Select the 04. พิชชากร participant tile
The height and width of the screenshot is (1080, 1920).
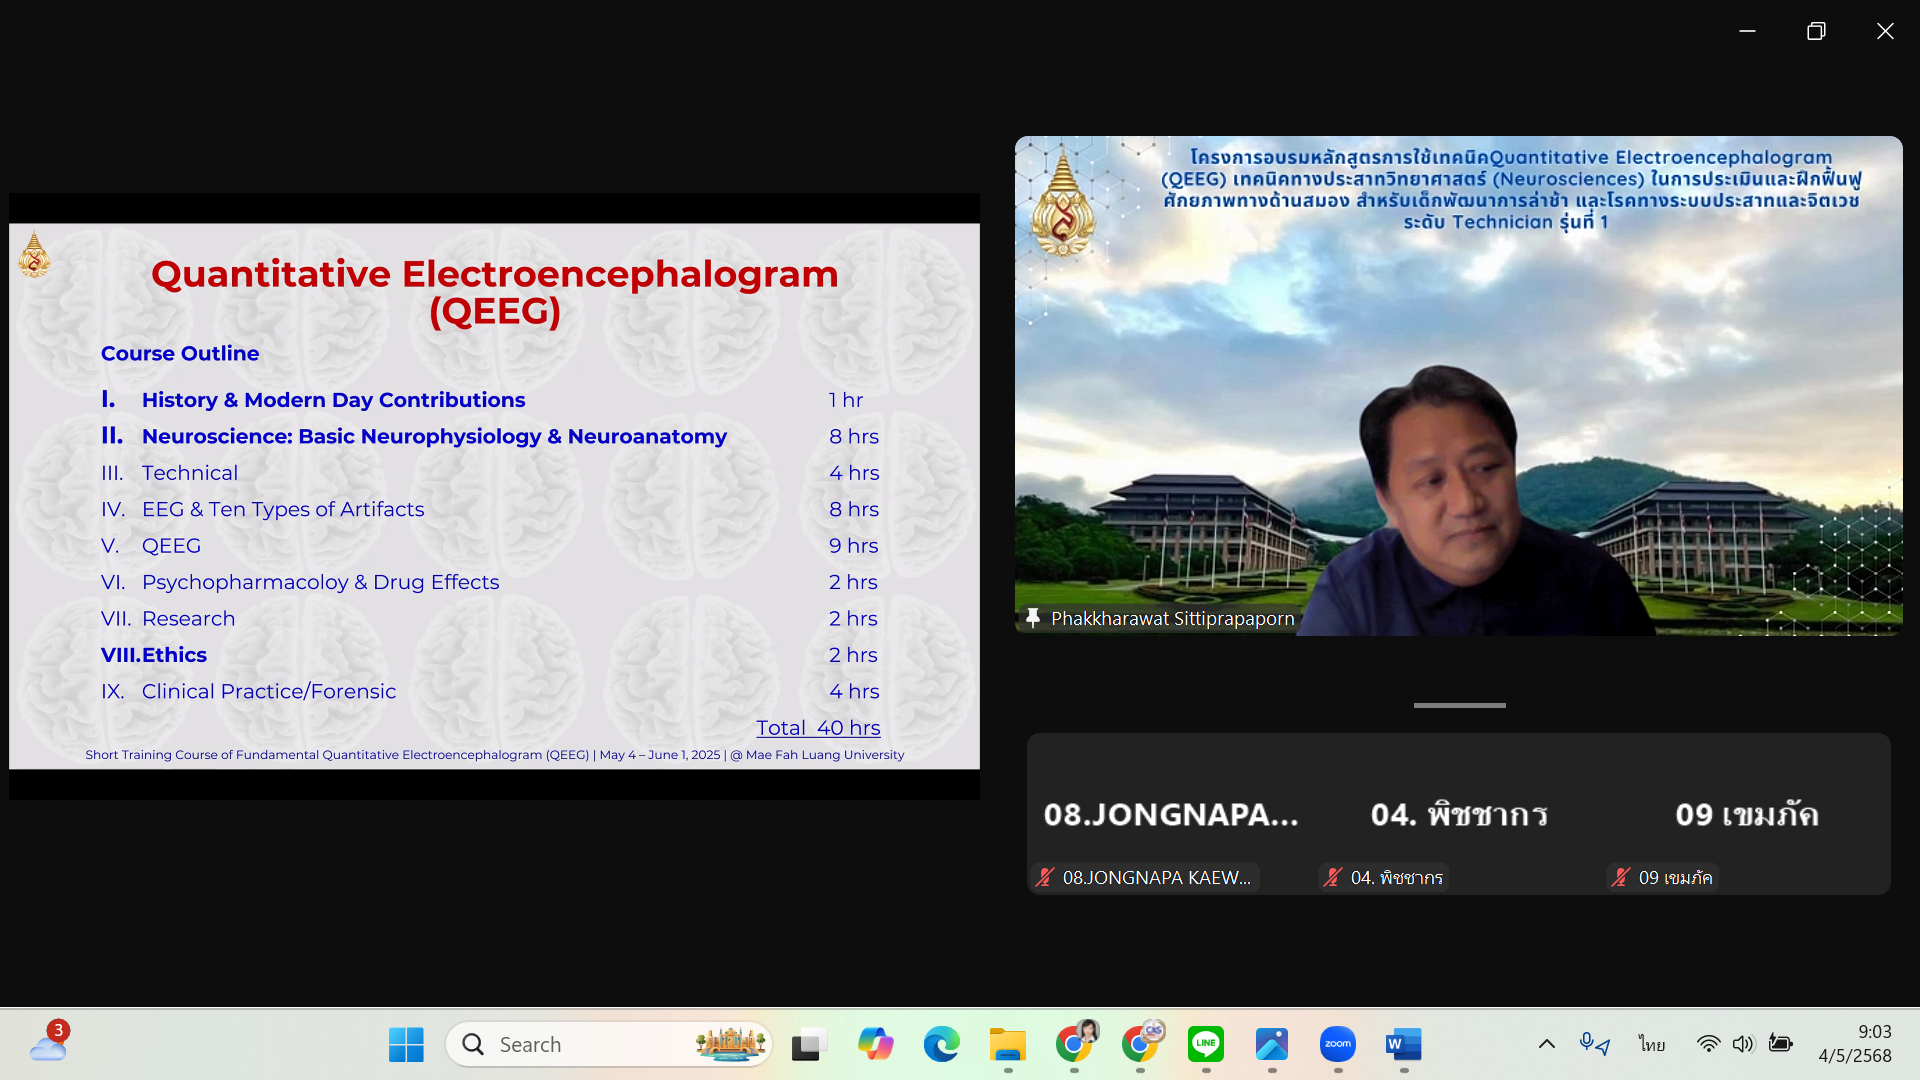point(1459,814)
